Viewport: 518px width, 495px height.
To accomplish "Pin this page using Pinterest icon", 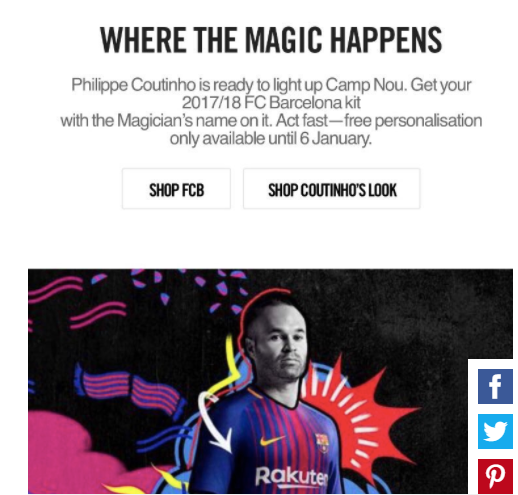I will (x=495, y=476).
